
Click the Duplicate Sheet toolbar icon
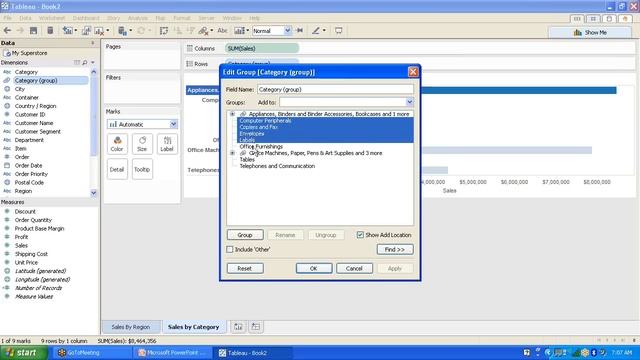click(86, 31)
